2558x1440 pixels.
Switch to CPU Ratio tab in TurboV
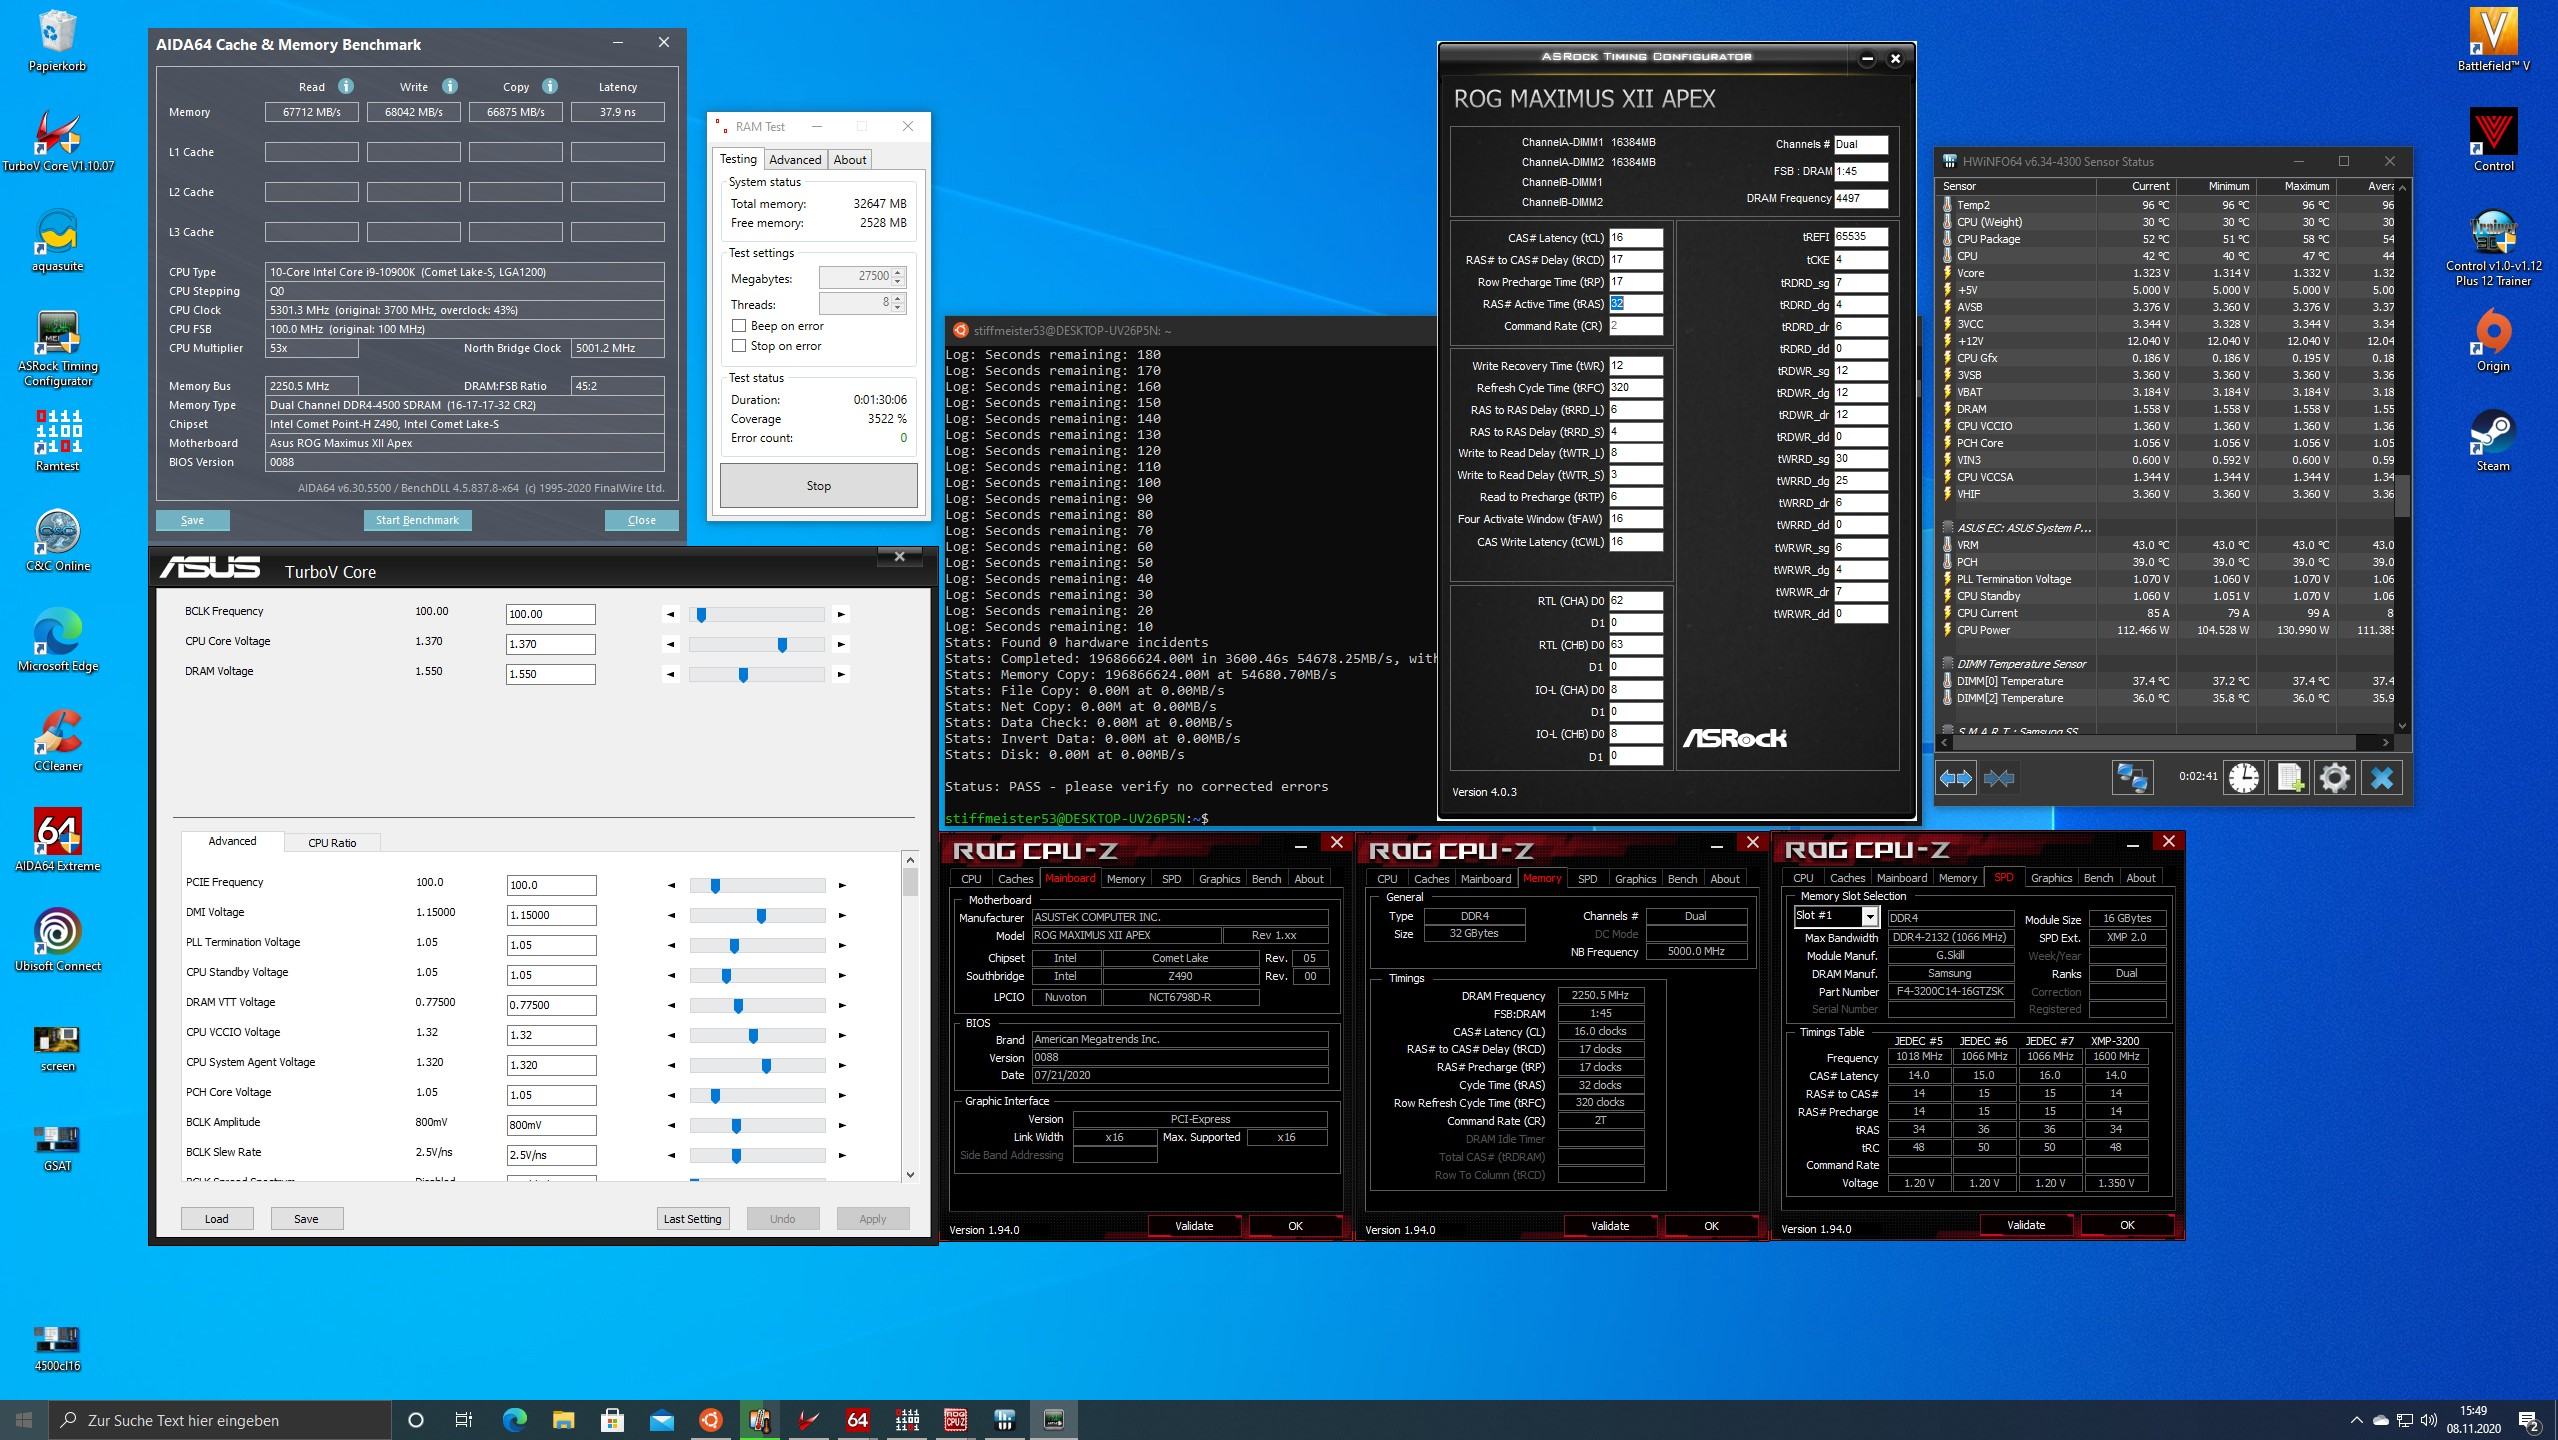point(332,843)
